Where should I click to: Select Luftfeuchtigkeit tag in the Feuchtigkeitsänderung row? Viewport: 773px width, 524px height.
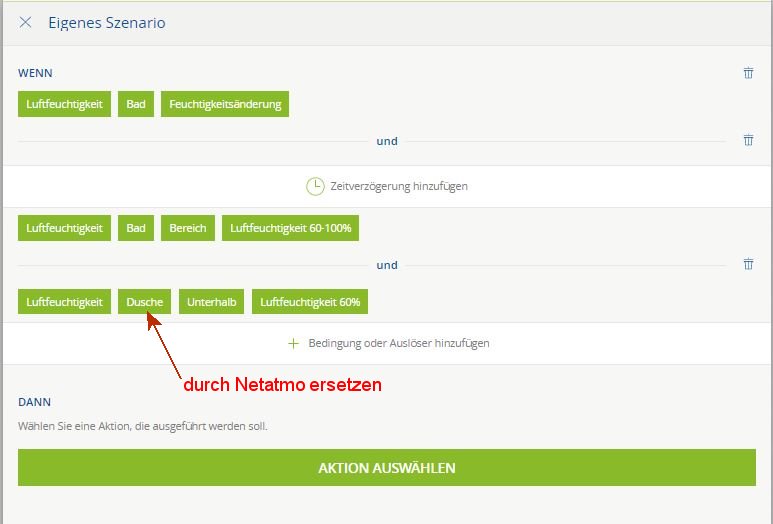tap(64, 104)
